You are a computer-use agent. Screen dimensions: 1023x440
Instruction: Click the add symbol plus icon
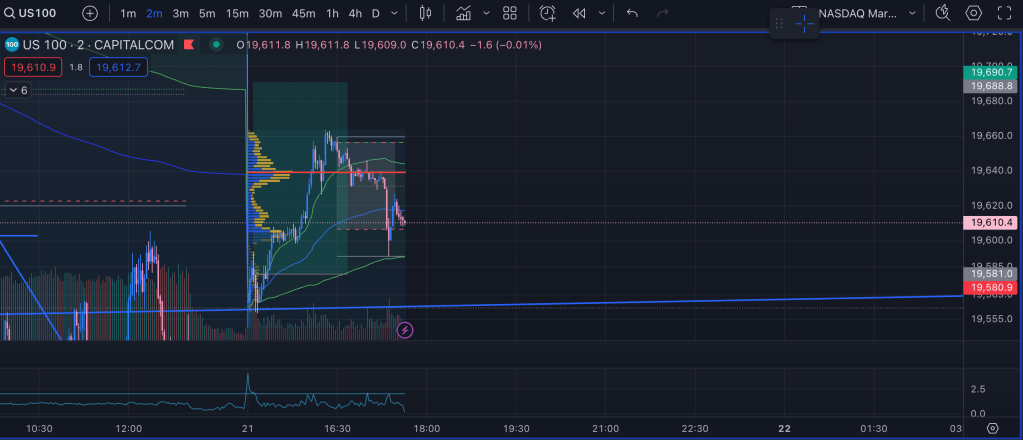tap(90, 13)
